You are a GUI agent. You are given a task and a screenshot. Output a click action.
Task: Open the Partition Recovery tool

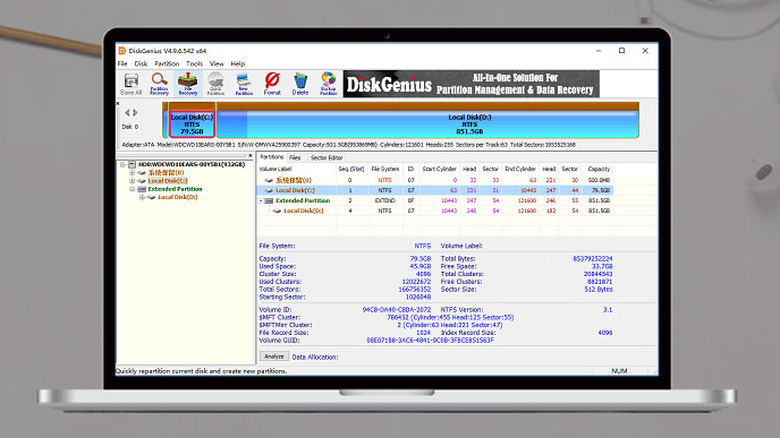click(x=159, y=84)
